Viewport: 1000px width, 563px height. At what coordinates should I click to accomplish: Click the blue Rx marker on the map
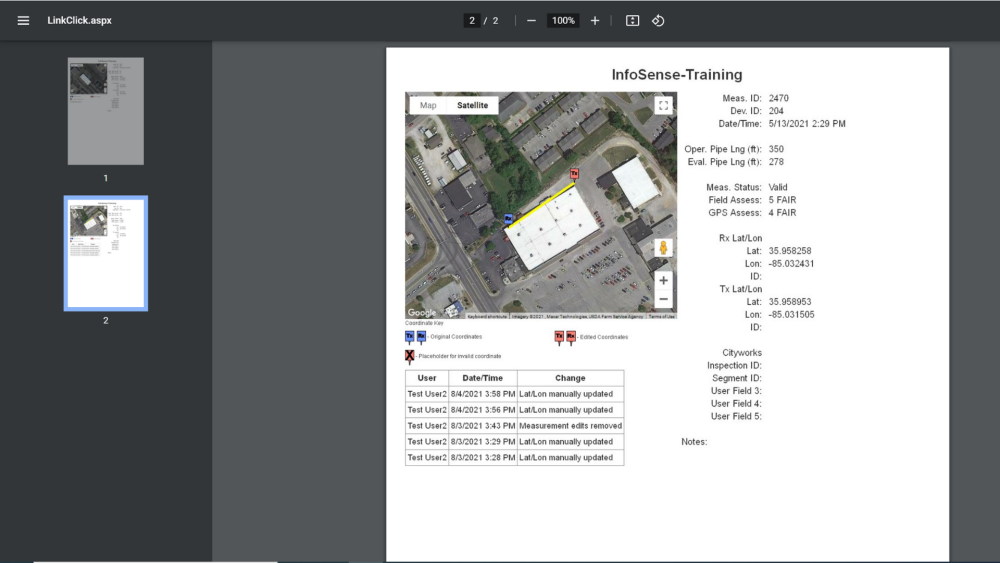[507, 218]
